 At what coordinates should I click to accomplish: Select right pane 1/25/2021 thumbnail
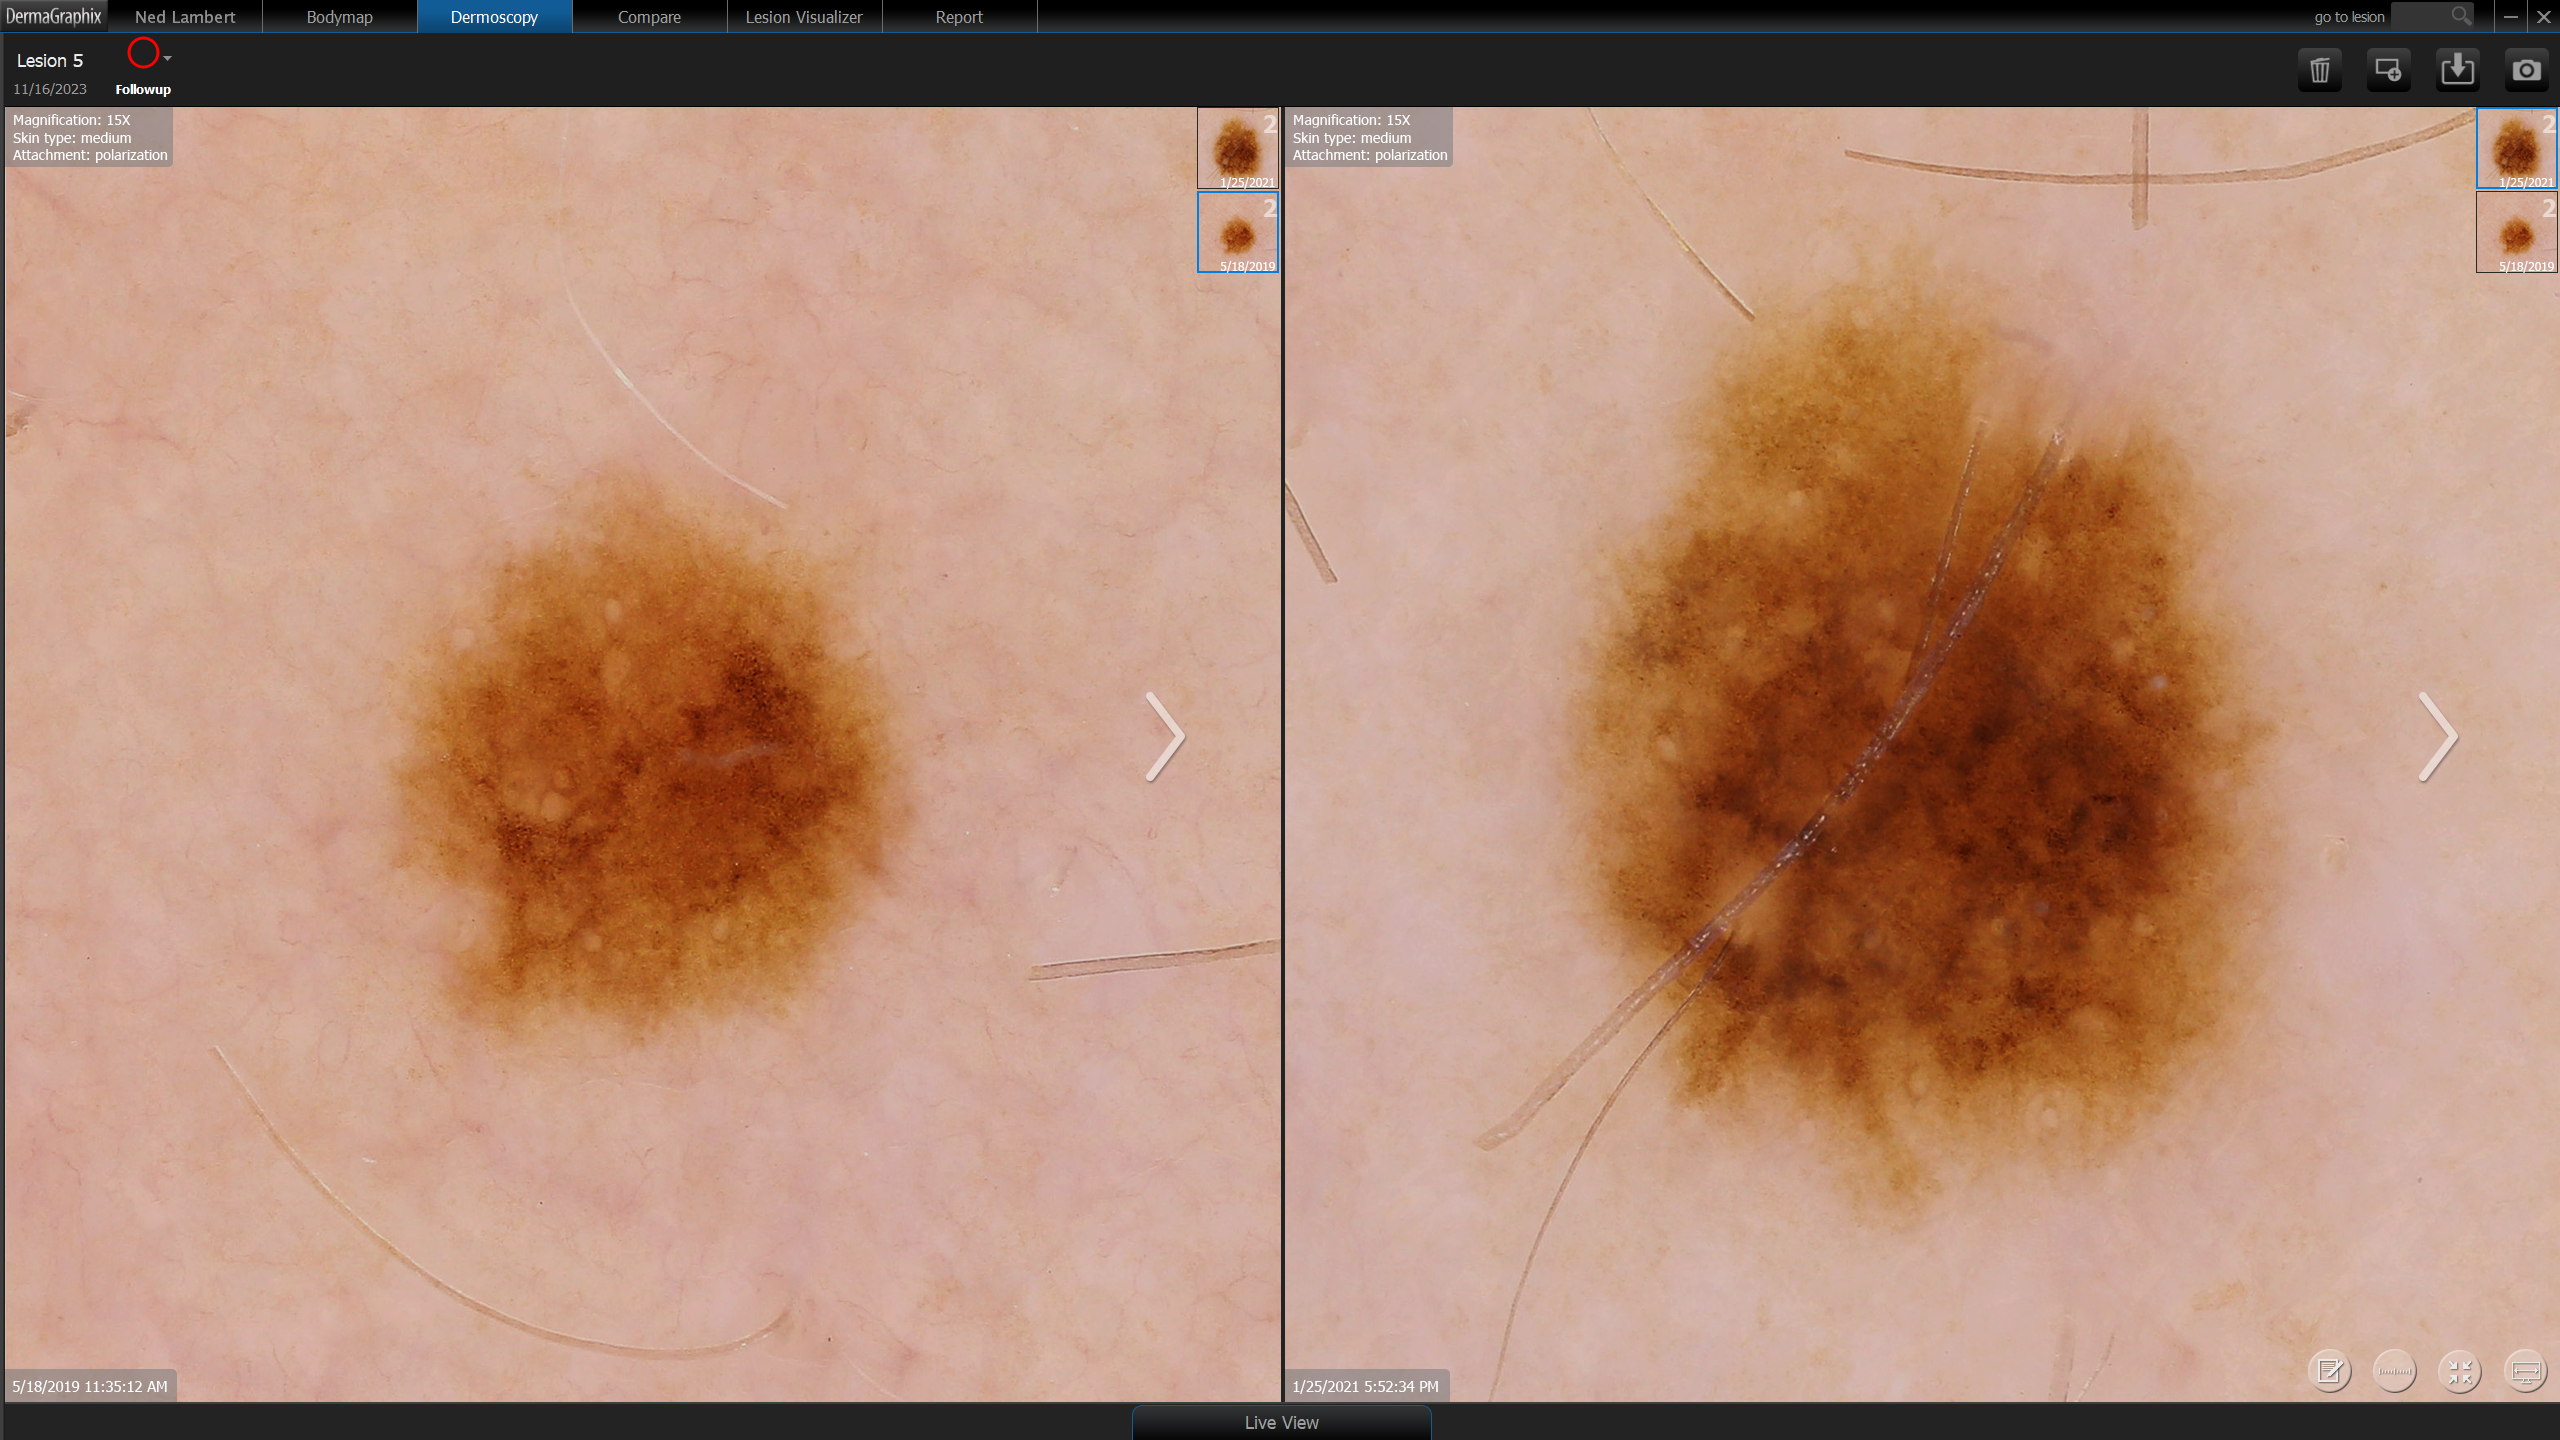point(2517,148)
